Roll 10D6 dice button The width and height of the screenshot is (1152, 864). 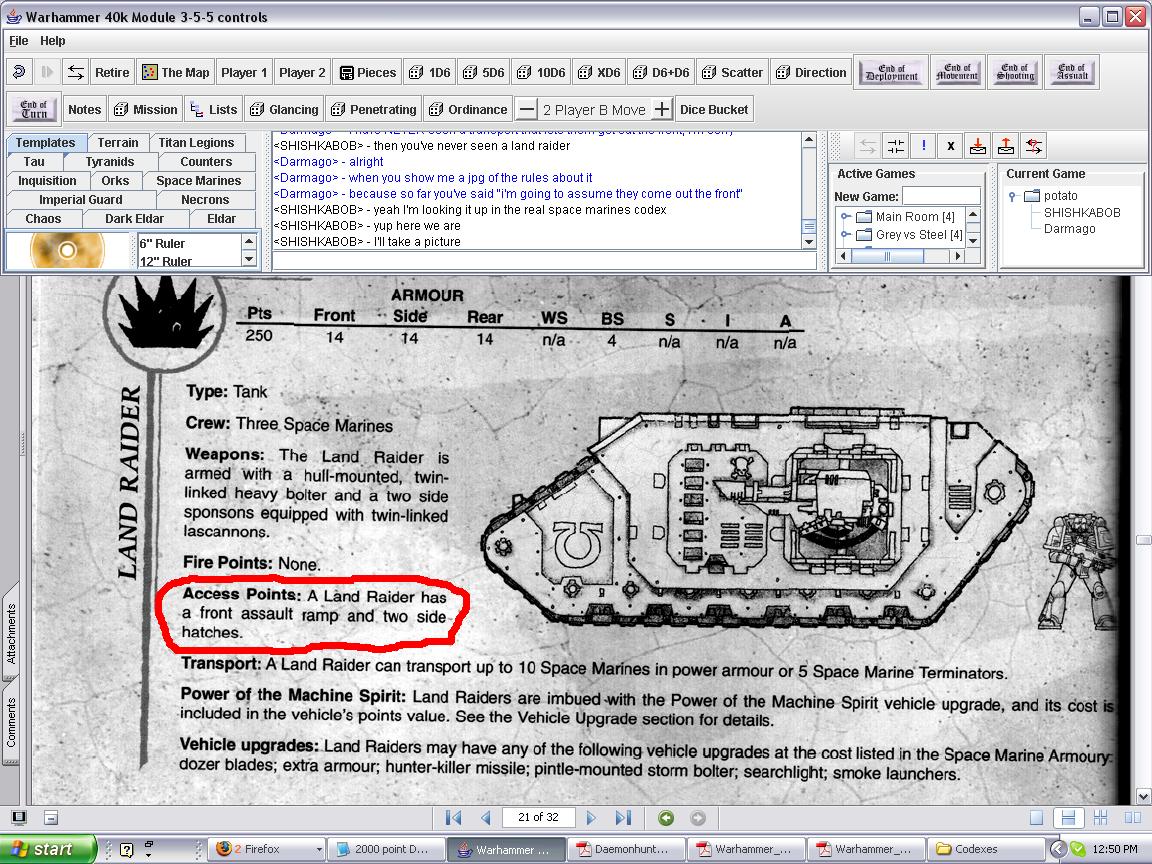pyautogui.click(x=541, y=72)
